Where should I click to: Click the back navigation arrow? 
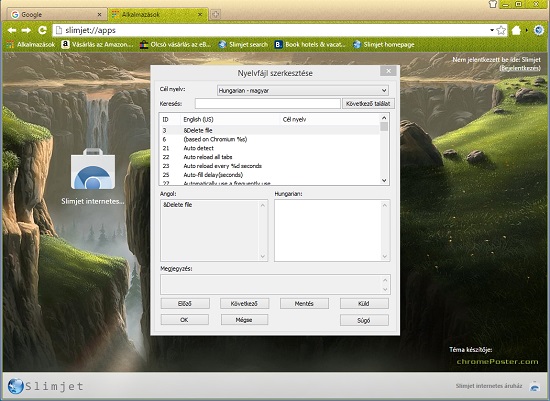(12, 31)
